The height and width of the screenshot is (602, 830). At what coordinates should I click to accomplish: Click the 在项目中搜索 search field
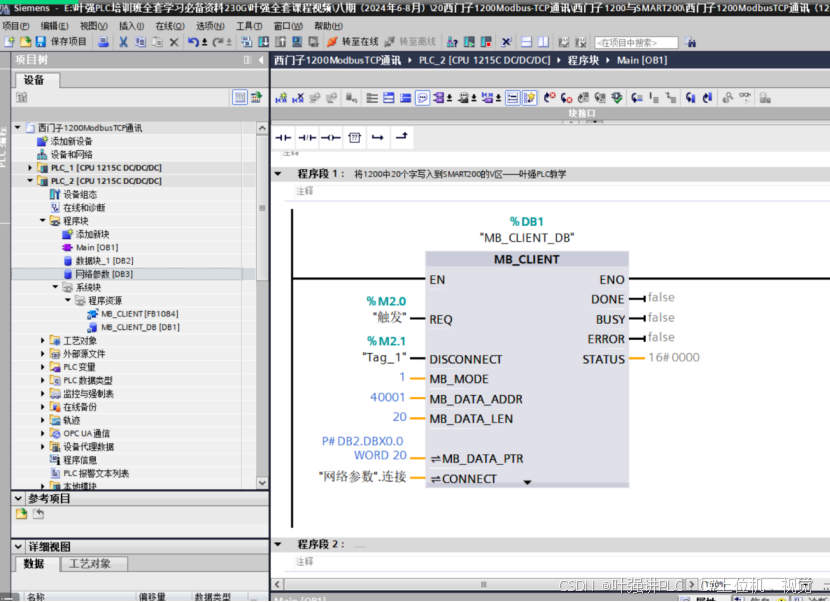(636, 42)
